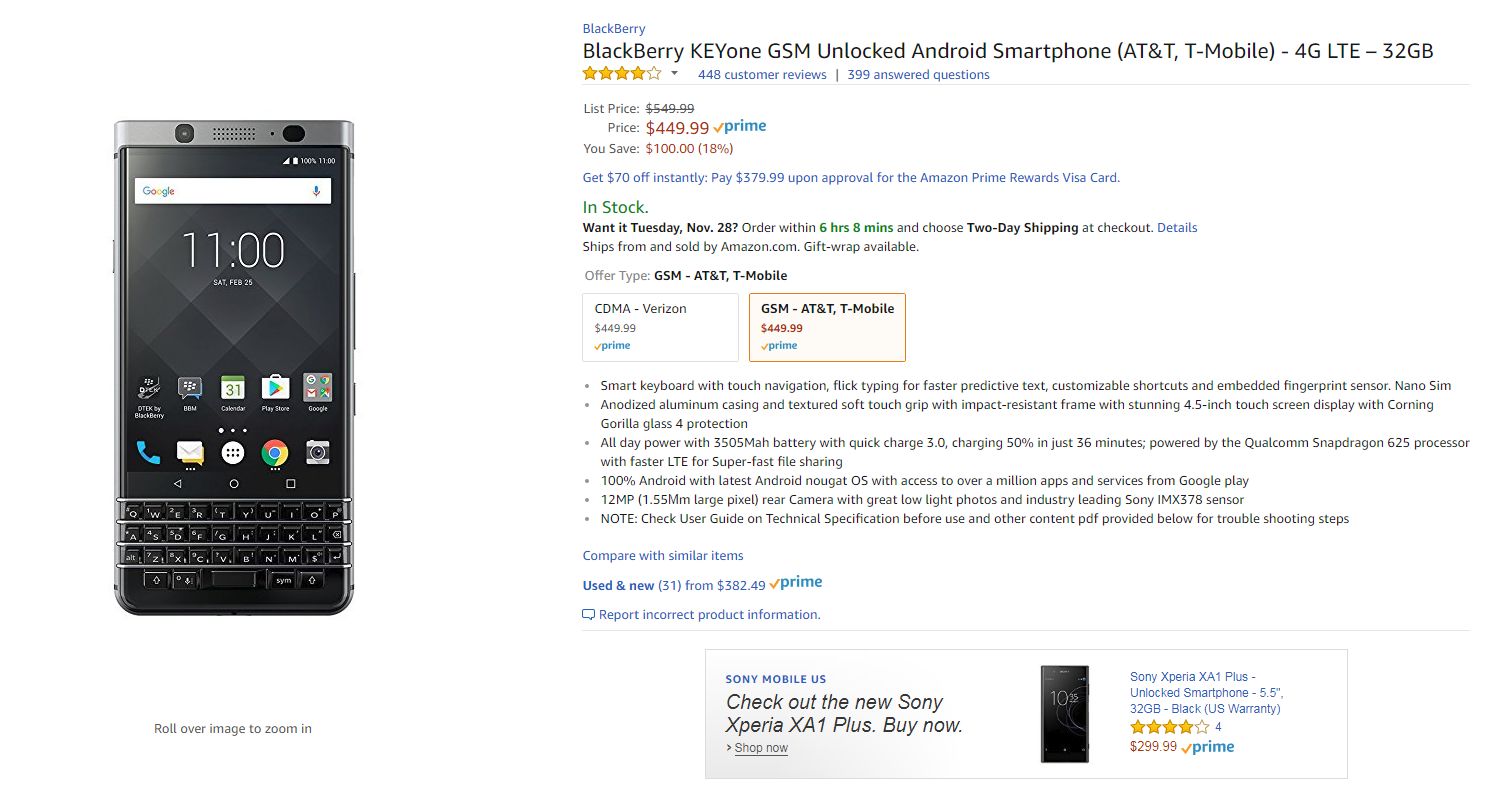This screenshot has width=1491, height=787.
Task: Open the 399 answered questions link
Action: click(x=918, y=75)
